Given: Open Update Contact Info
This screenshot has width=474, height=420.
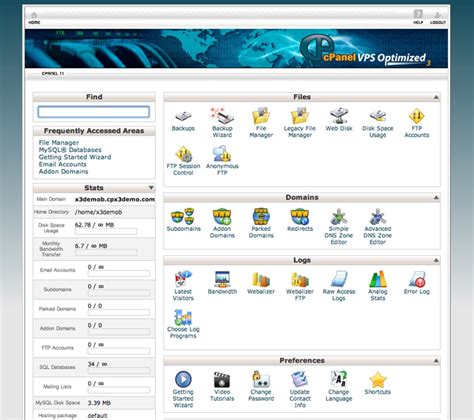Looking at the screenshot, I should tap(300, 389).
